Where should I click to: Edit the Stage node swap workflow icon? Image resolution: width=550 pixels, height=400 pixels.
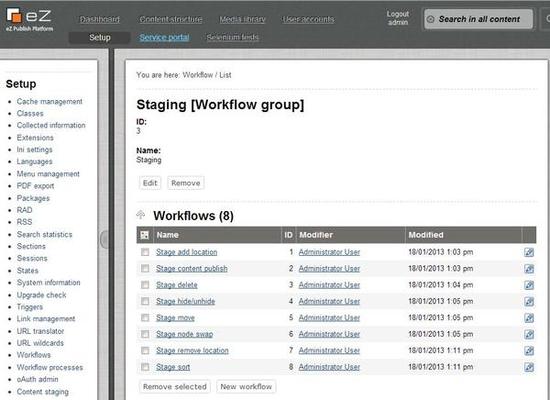click(x=529, y=334)
